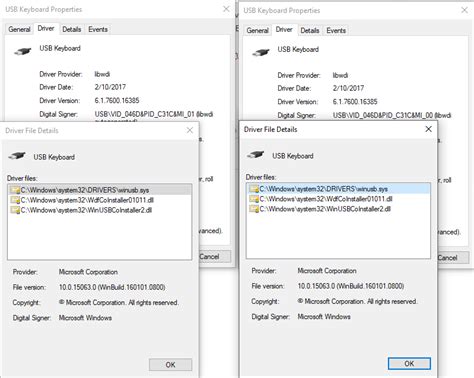Open General tab in right USB Keyboard Properties

(x=257, y=30)
